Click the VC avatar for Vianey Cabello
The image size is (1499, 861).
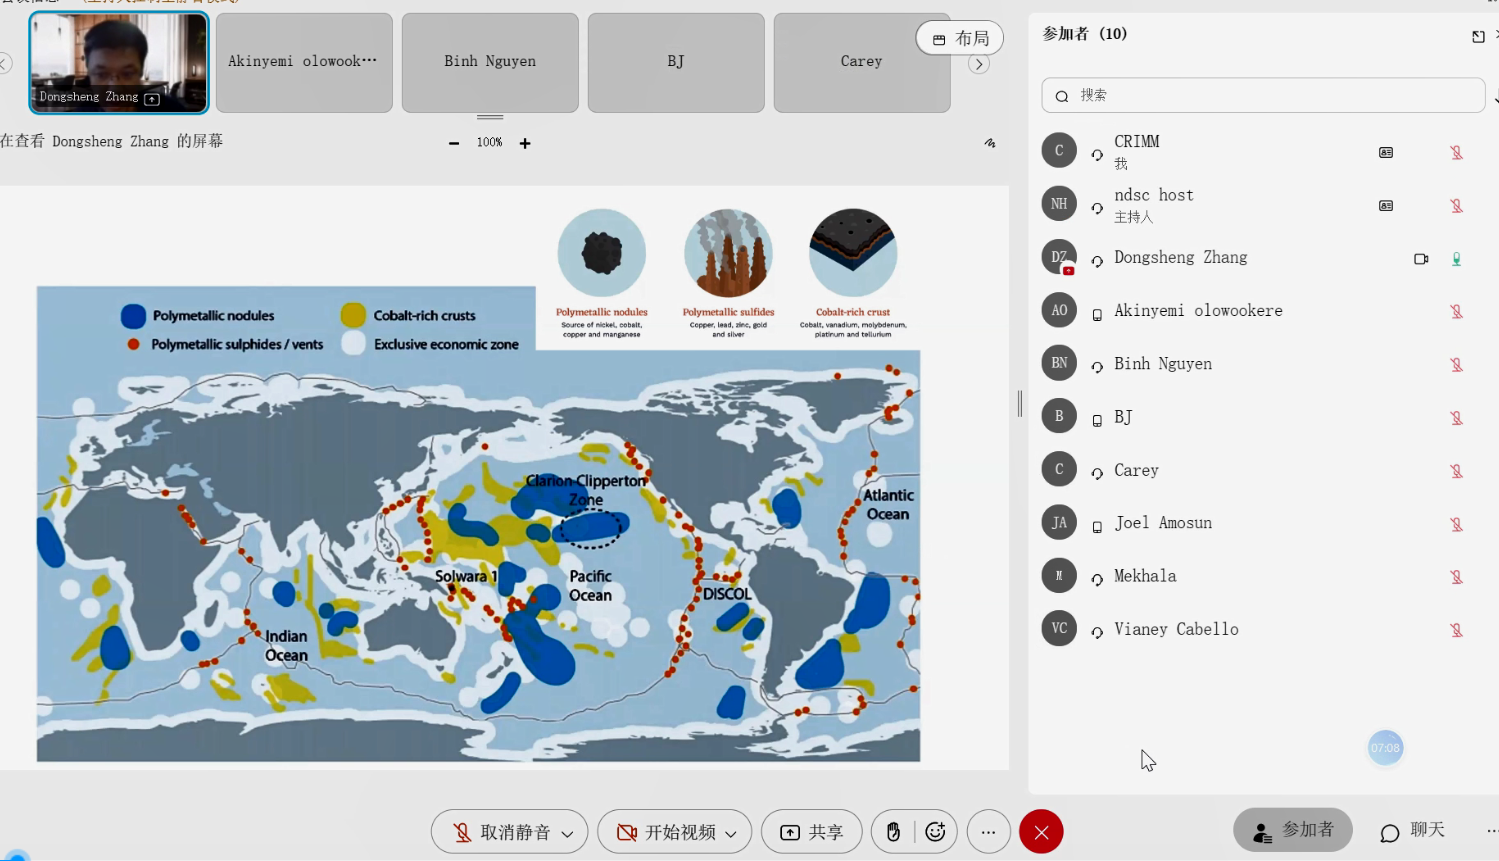click(x=1059, y=628)
